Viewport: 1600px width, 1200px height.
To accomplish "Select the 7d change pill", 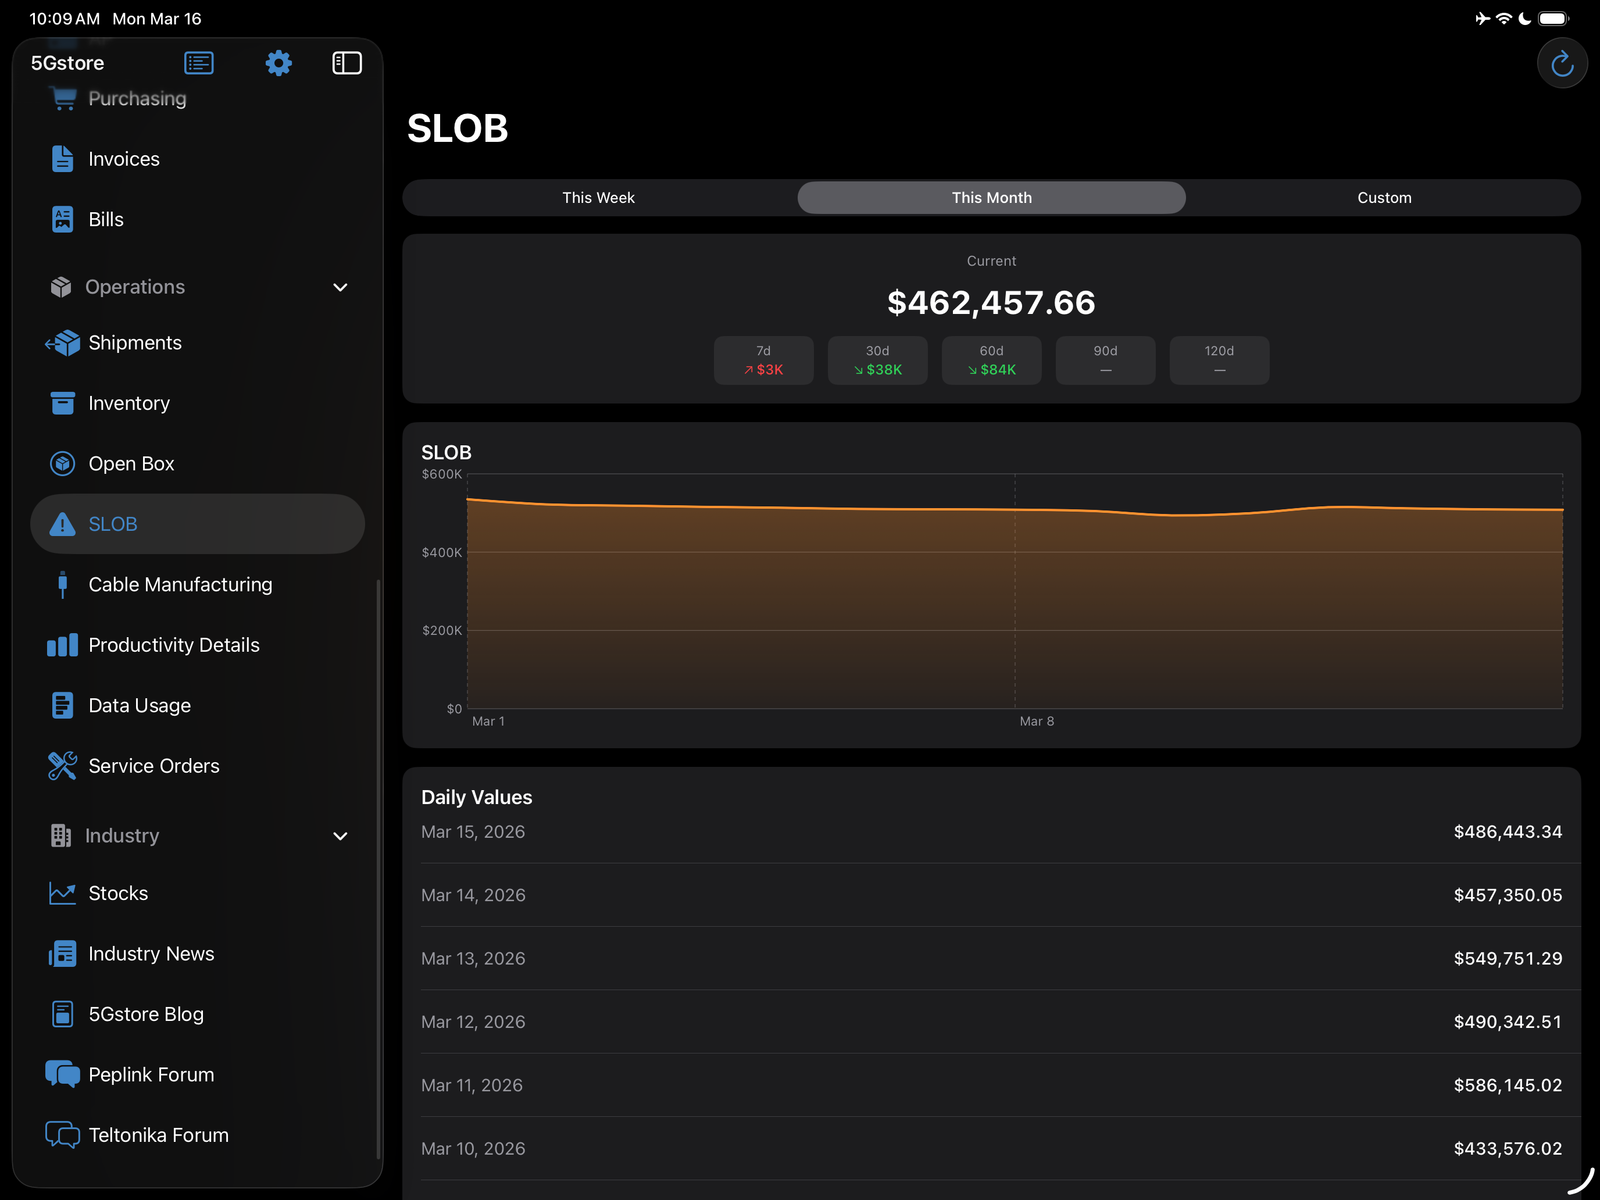I will click(x=763, y=360).
